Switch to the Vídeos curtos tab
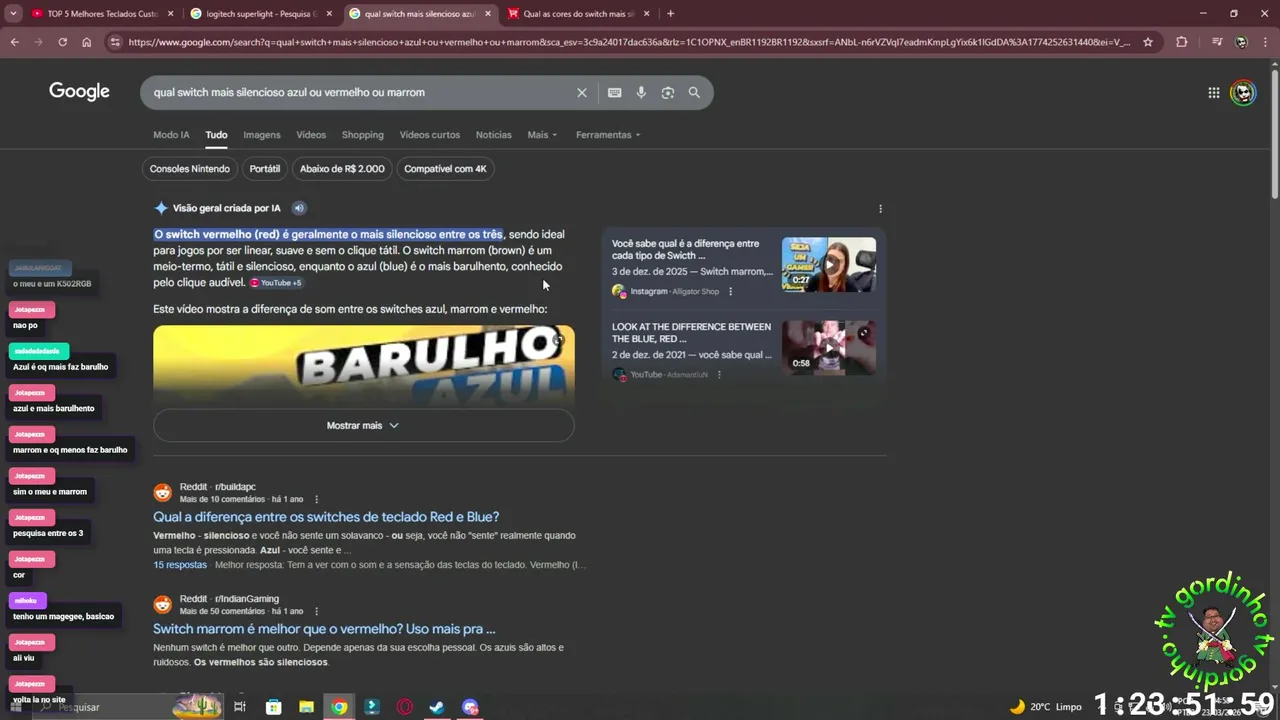 [x=430, y=135]
